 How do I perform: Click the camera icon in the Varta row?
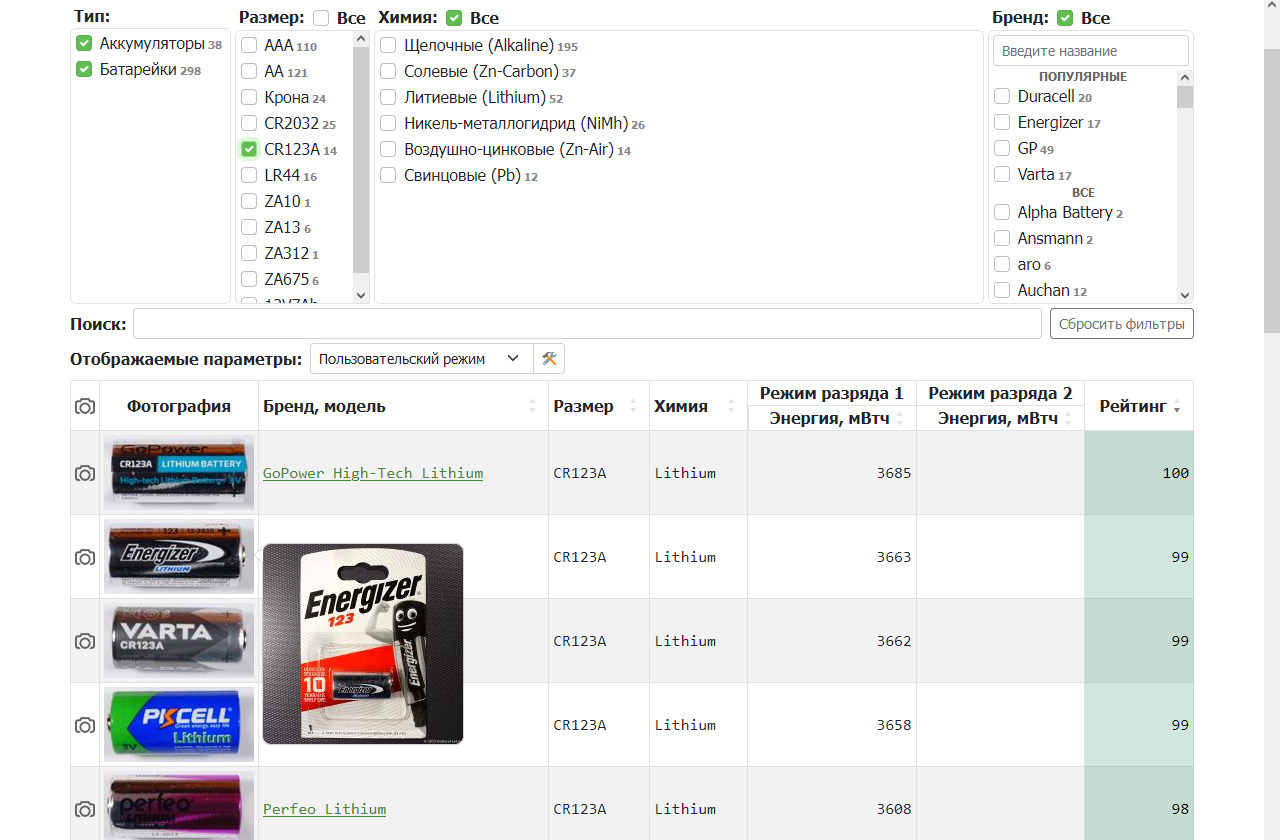tap(85, 641)
